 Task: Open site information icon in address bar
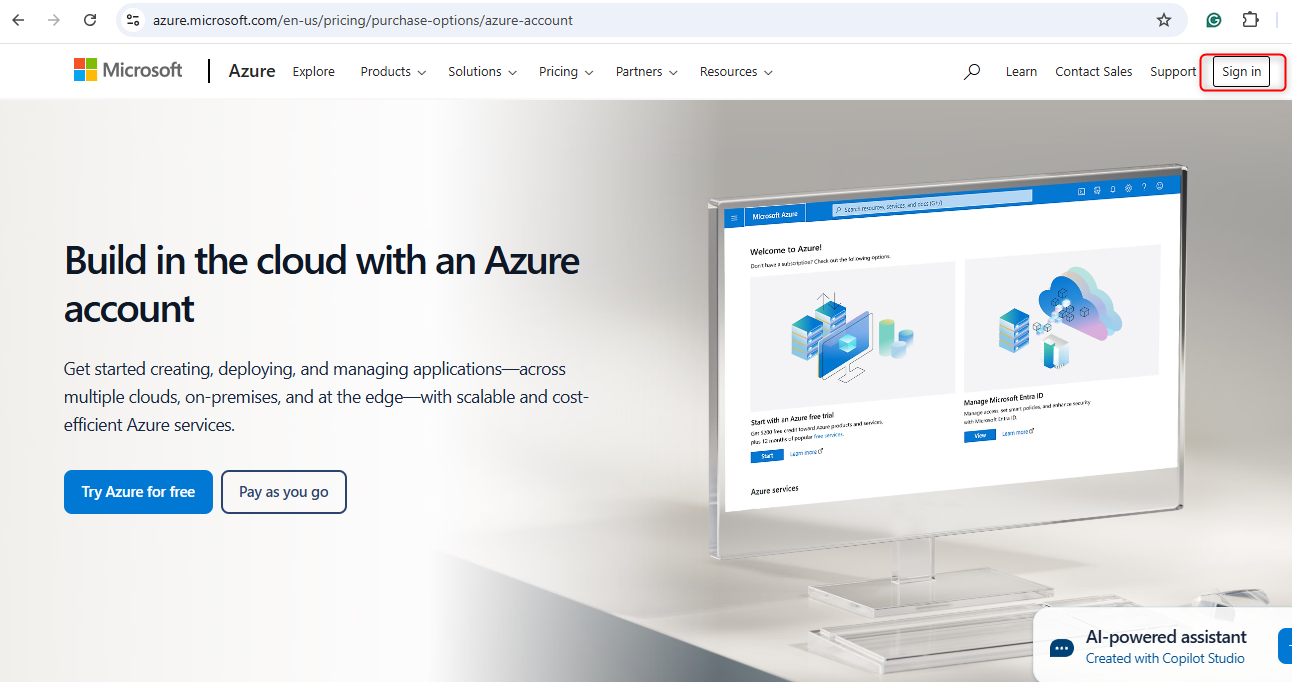click(133, 20)
